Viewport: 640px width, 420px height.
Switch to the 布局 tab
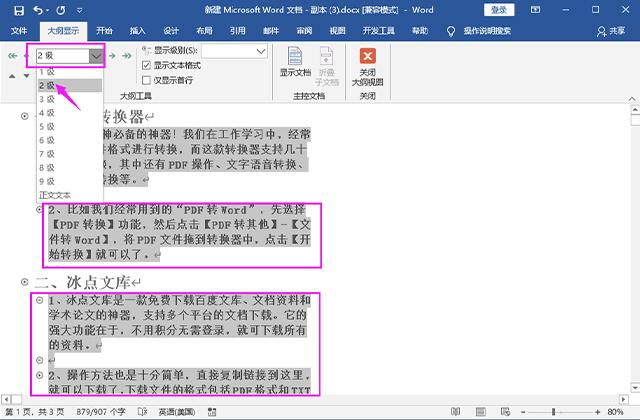point(204,31)
